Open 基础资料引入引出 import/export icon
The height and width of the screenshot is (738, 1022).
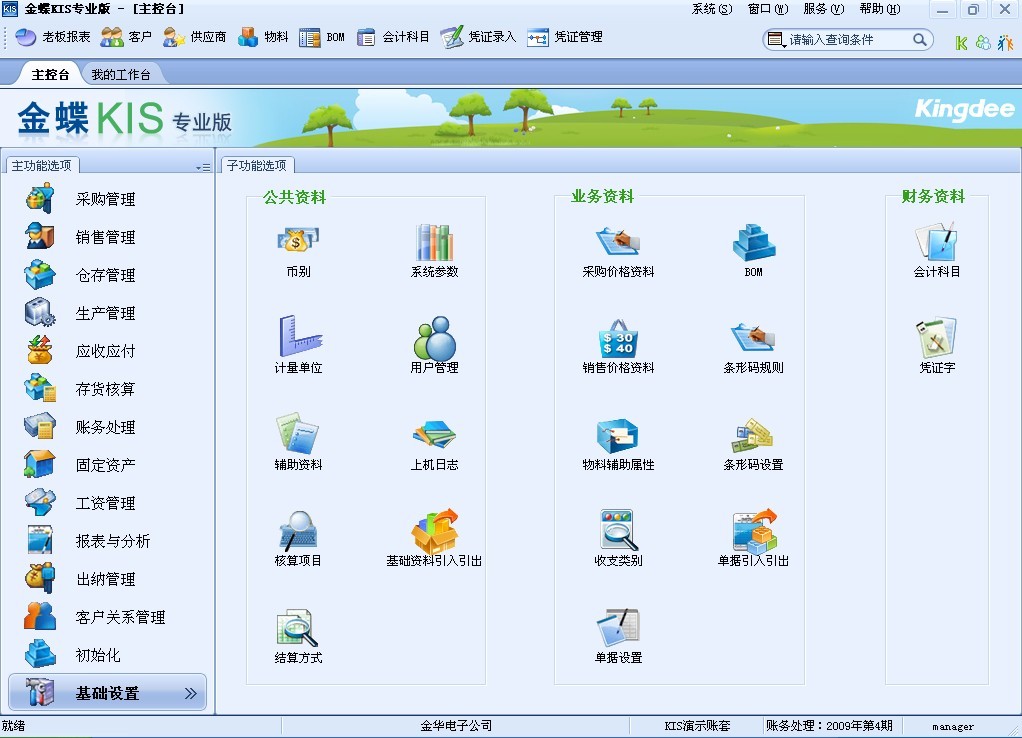(434, 539)
